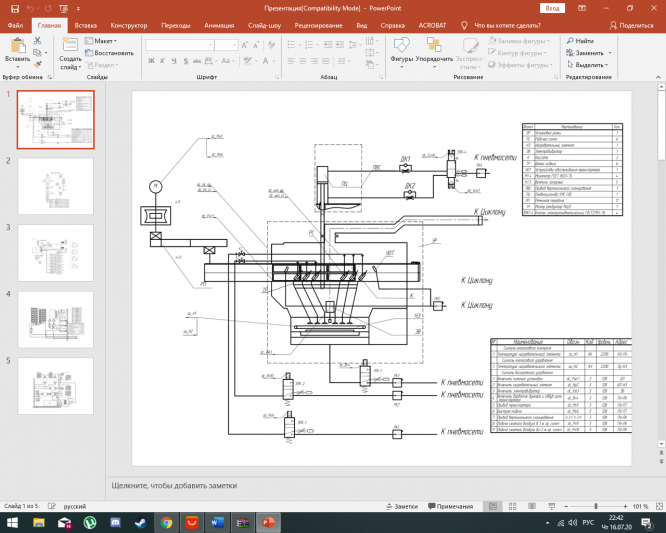Open Discord from the taskbar
This screenshot has height=533, width=666.
point(115,522)
